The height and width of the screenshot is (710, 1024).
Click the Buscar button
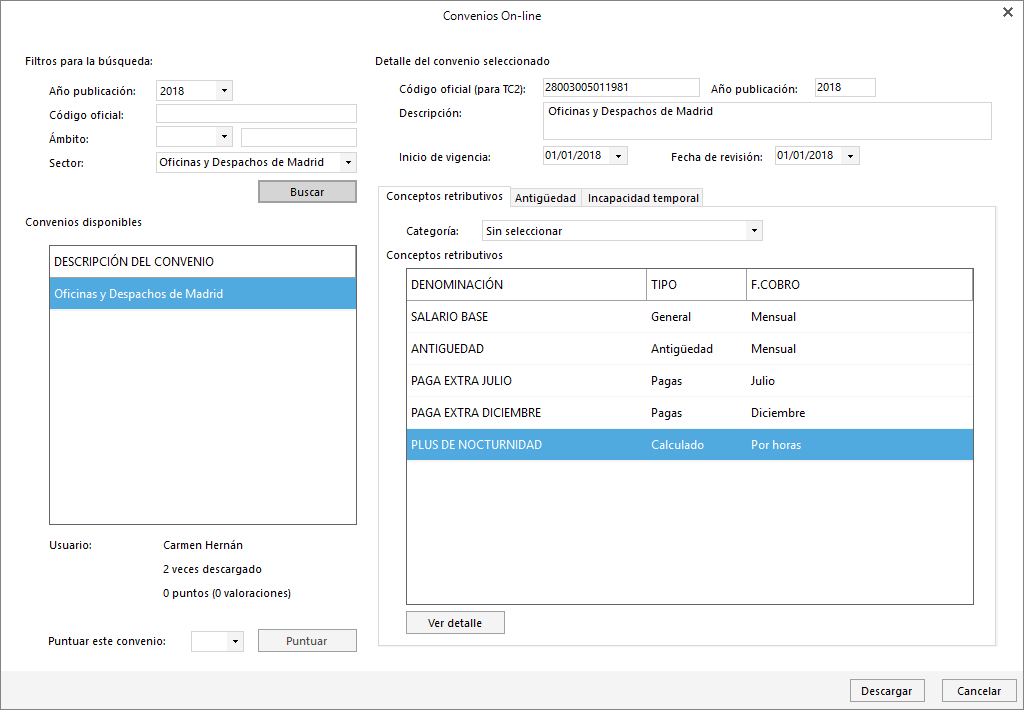[x=307, y=191]
